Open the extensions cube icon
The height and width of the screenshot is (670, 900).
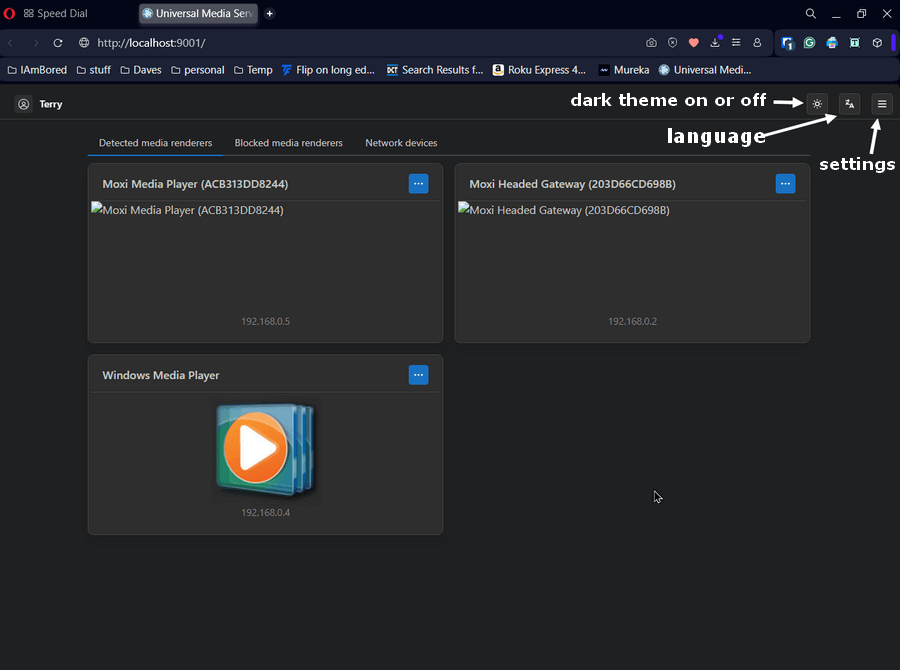[877, 42]
